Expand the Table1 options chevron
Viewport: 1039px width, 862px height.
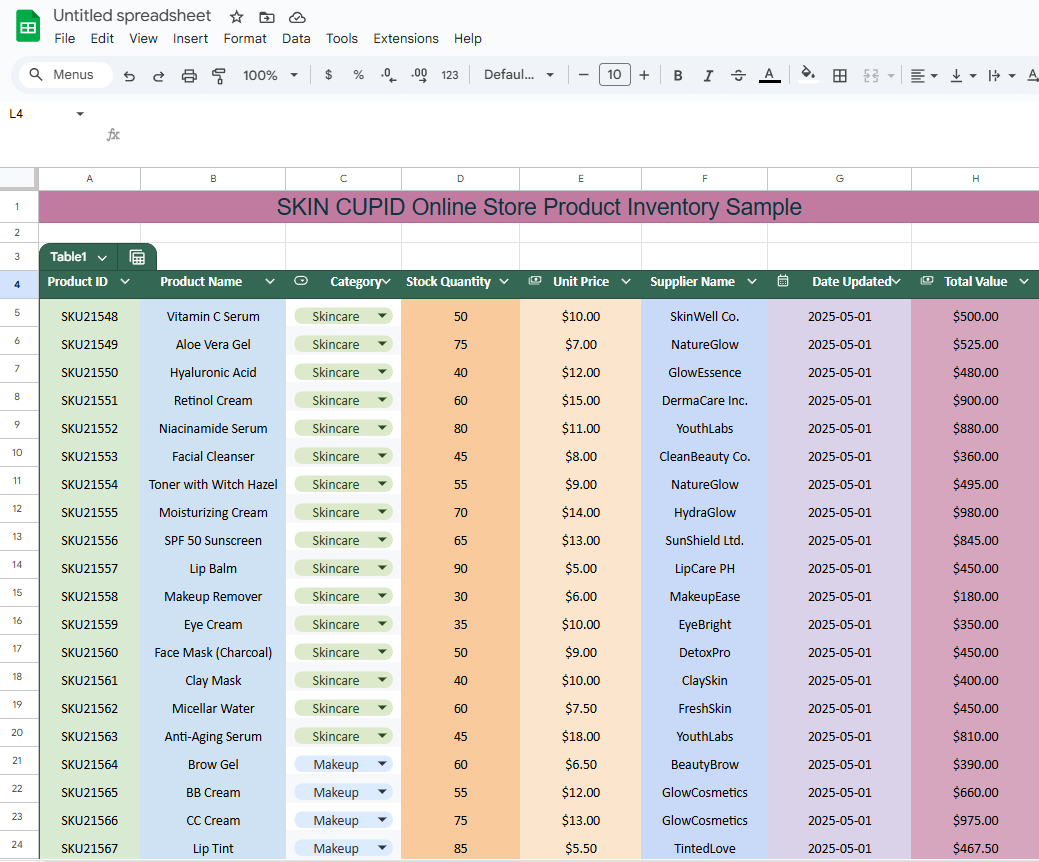coord(102,257)
